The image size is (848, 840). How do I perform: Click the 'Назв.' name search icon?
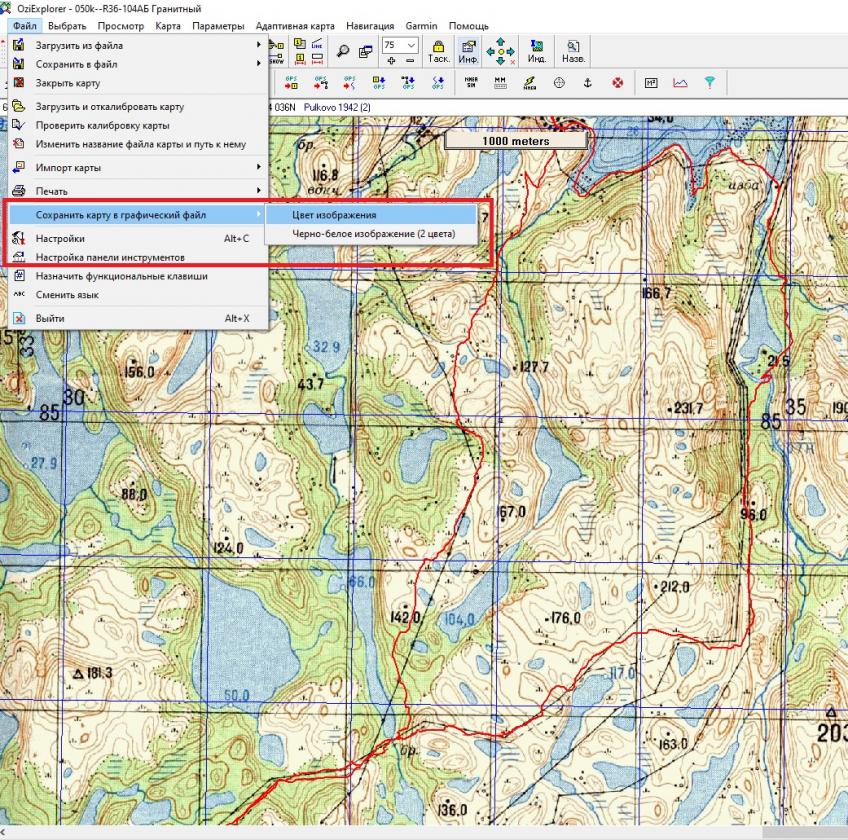point(574,51)
